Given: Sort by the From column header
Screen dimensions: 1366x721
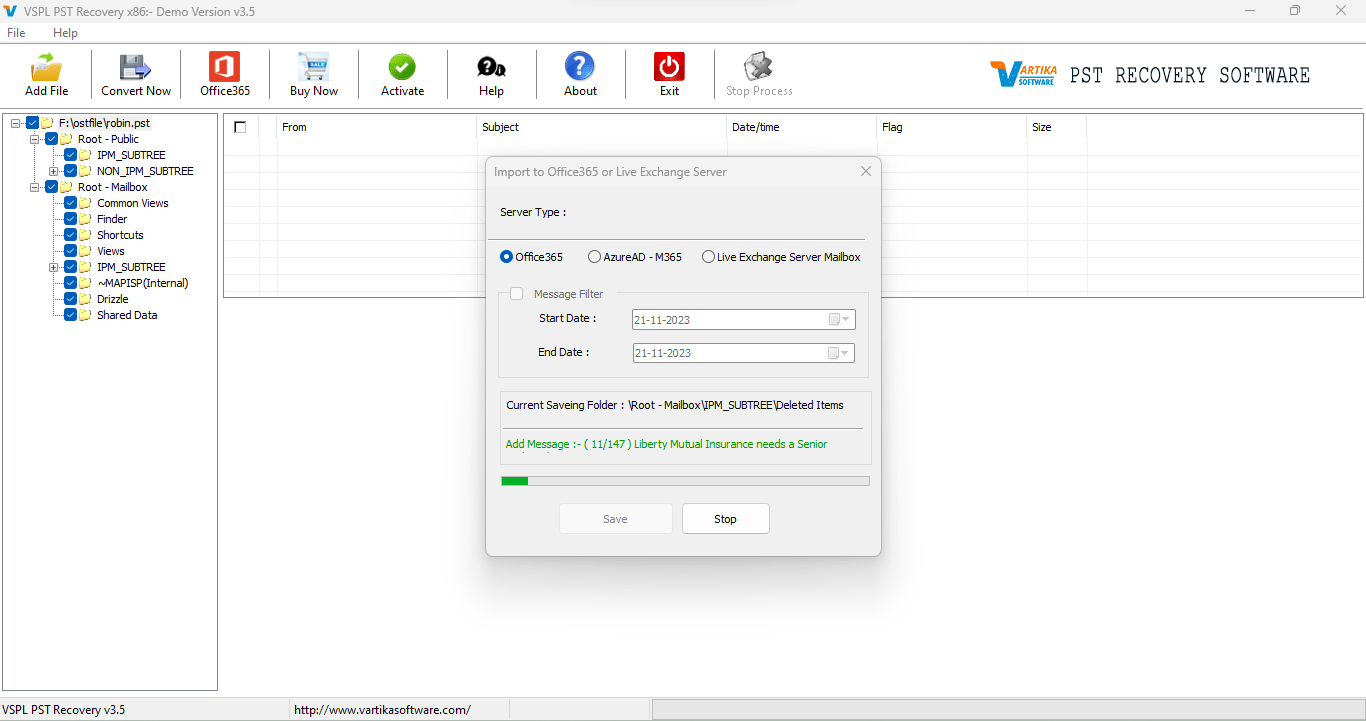Looking at the screenshot, I should point(377,127).
